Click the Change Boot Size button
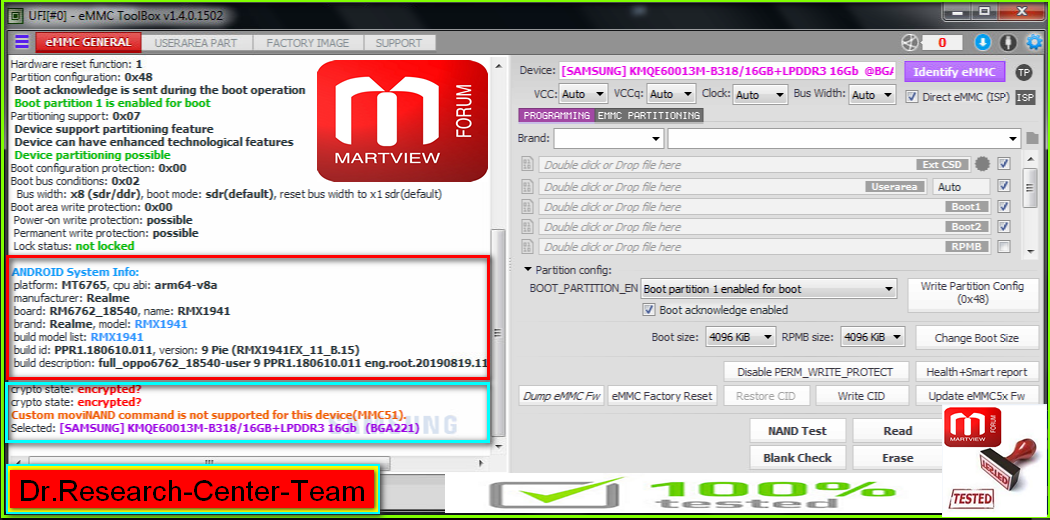Image resolution: width=1050 pixels, height=520 pixels. 976,338
